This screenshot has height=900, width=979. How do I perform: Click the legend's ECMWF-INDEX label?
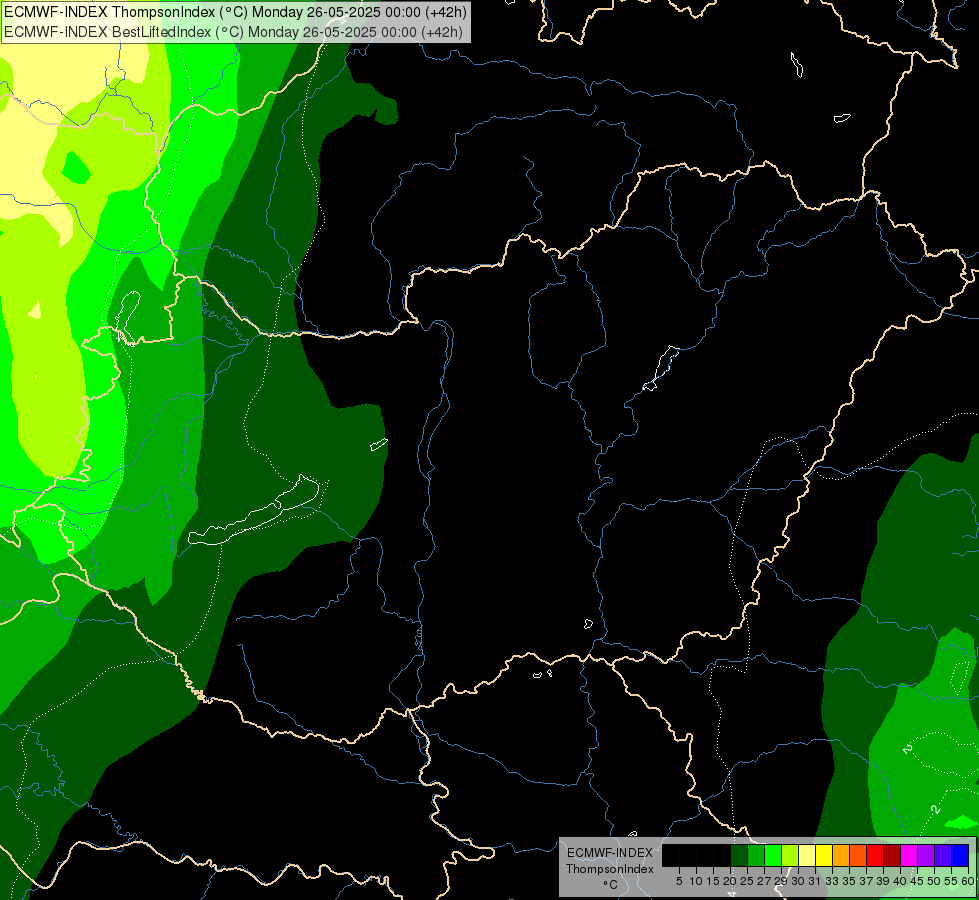(x=610, y=853)
